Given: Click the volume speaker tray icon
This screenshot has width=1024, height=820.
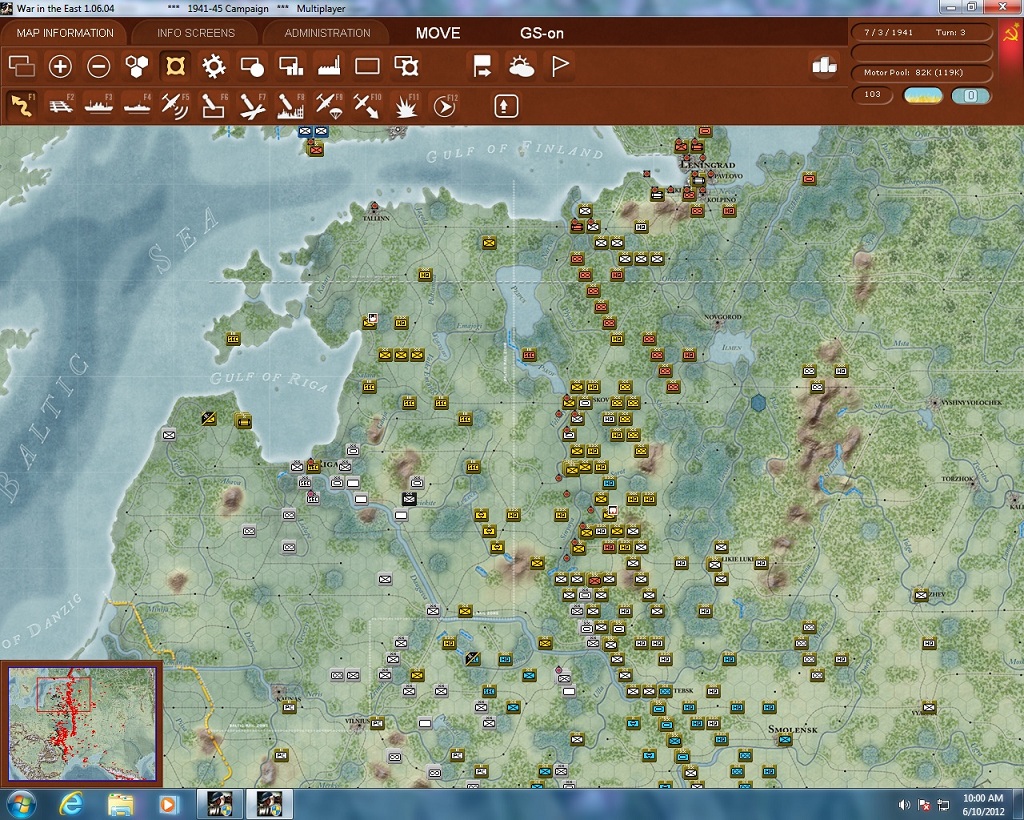Looking at the screenshot, I should click(x=904, y=805).
